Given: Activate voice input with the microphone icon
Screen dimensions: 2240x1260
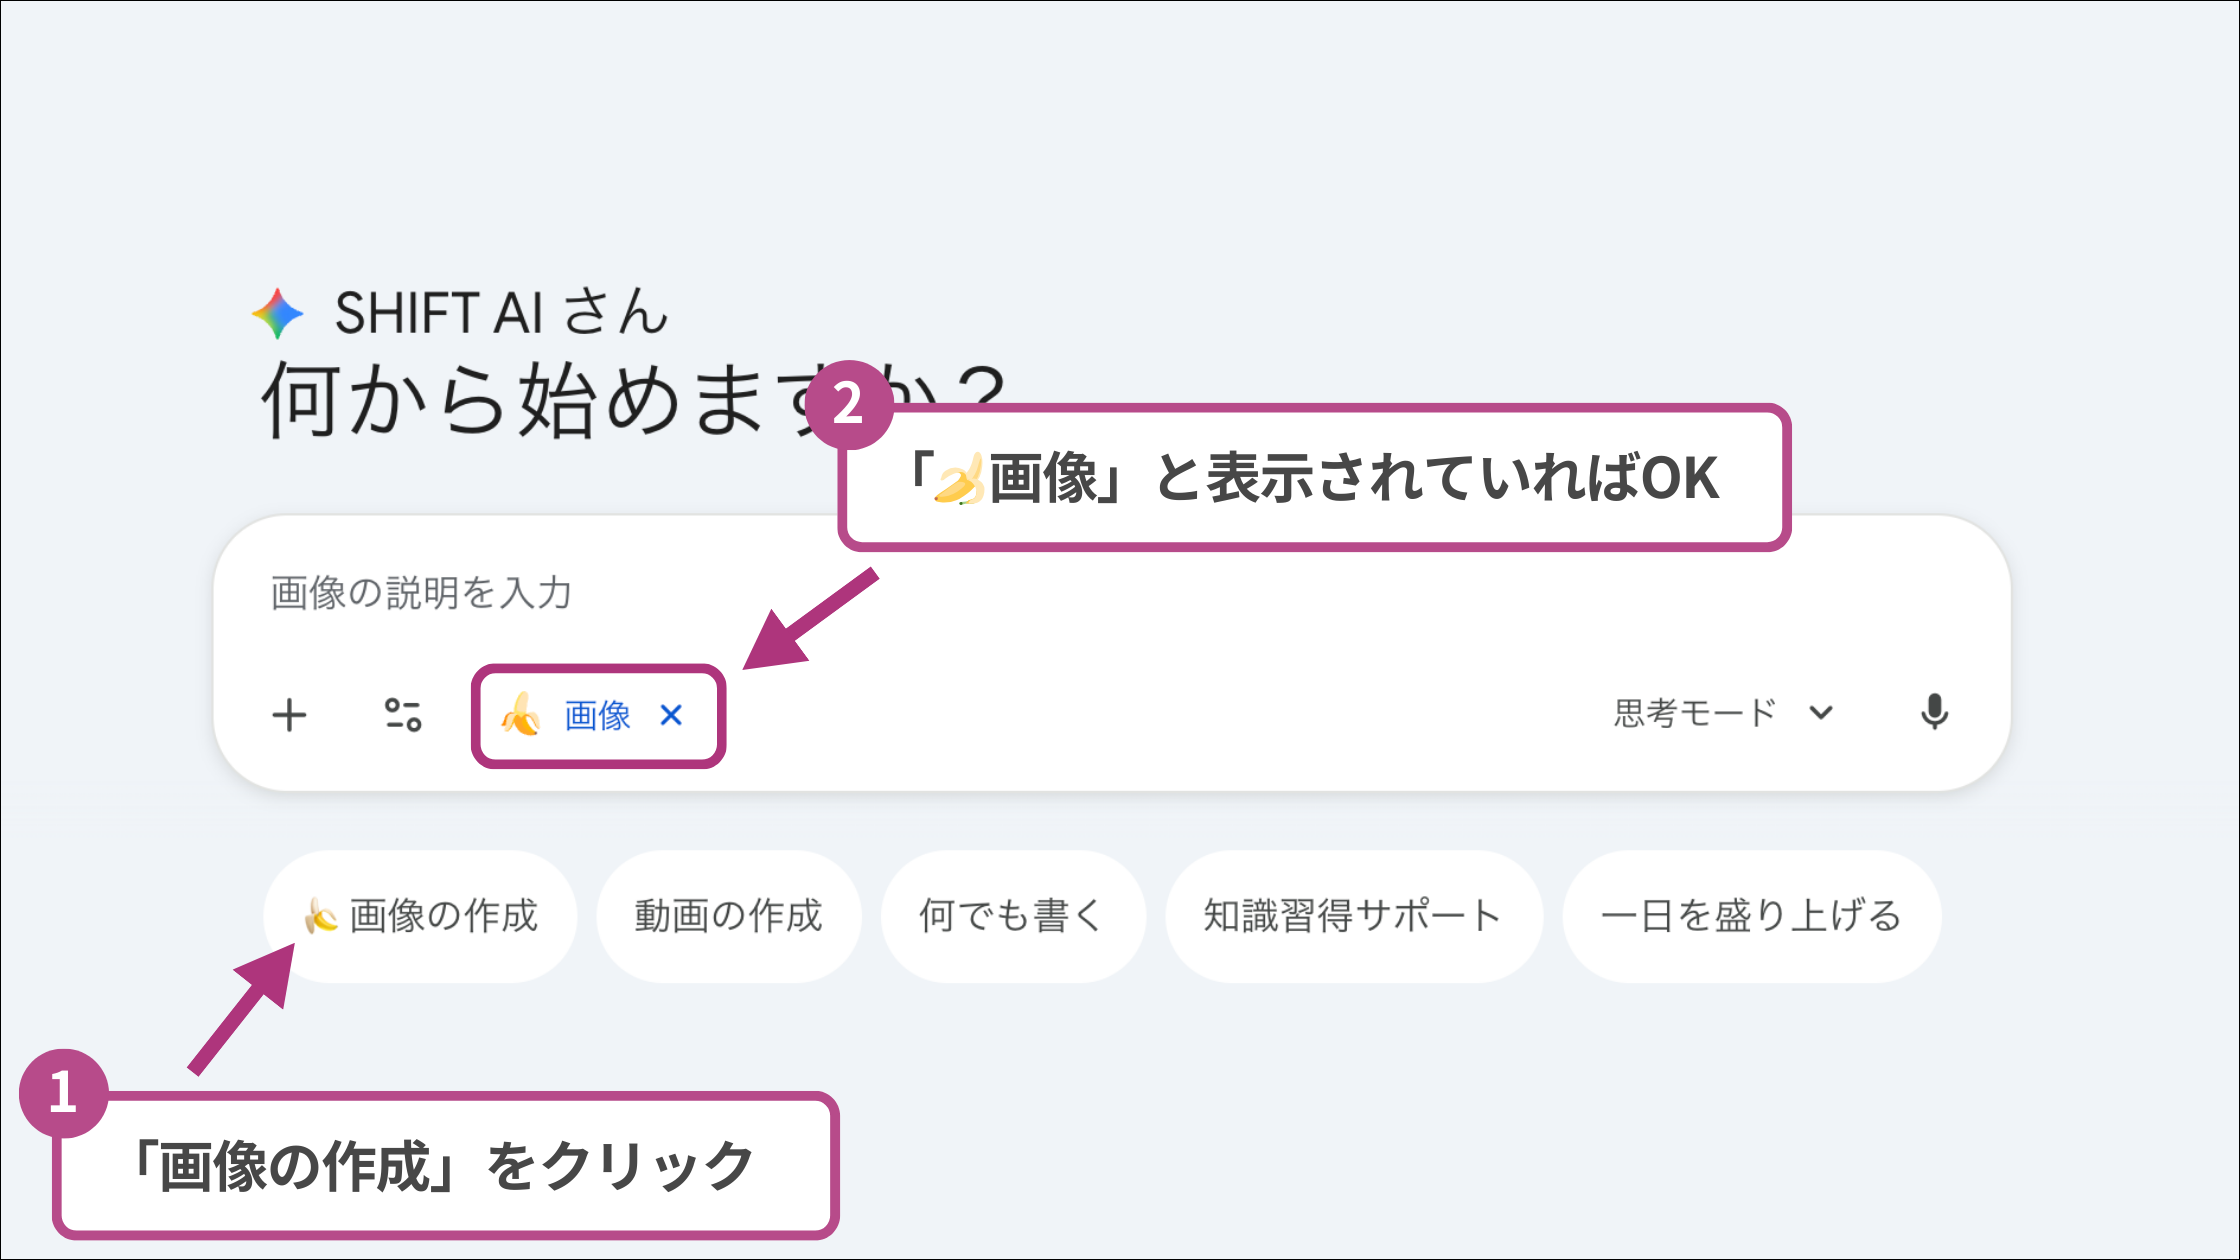Looking at the screenshot, I should 1936,713.
